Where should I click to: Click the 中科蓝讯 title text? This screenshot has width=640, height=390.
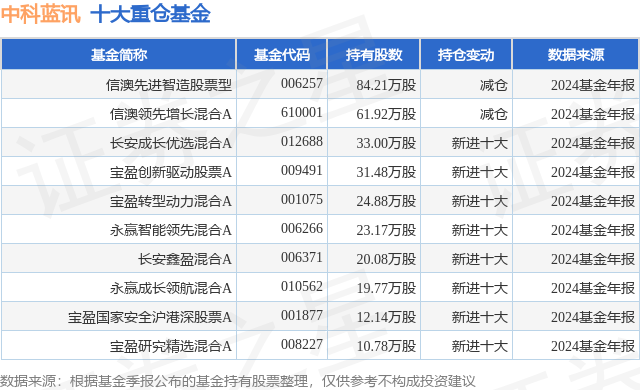[40, 14]
